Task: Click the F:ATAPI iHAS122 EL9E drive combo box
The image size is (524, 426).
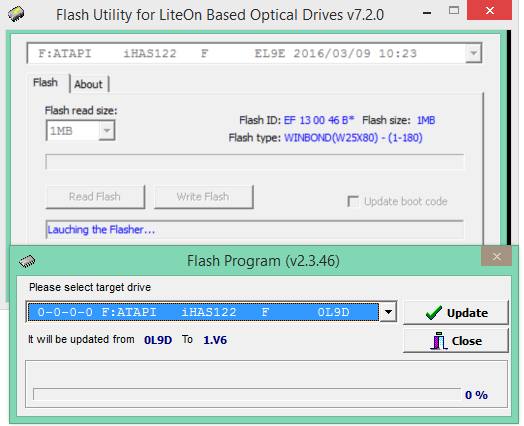Action: [254, 53]
